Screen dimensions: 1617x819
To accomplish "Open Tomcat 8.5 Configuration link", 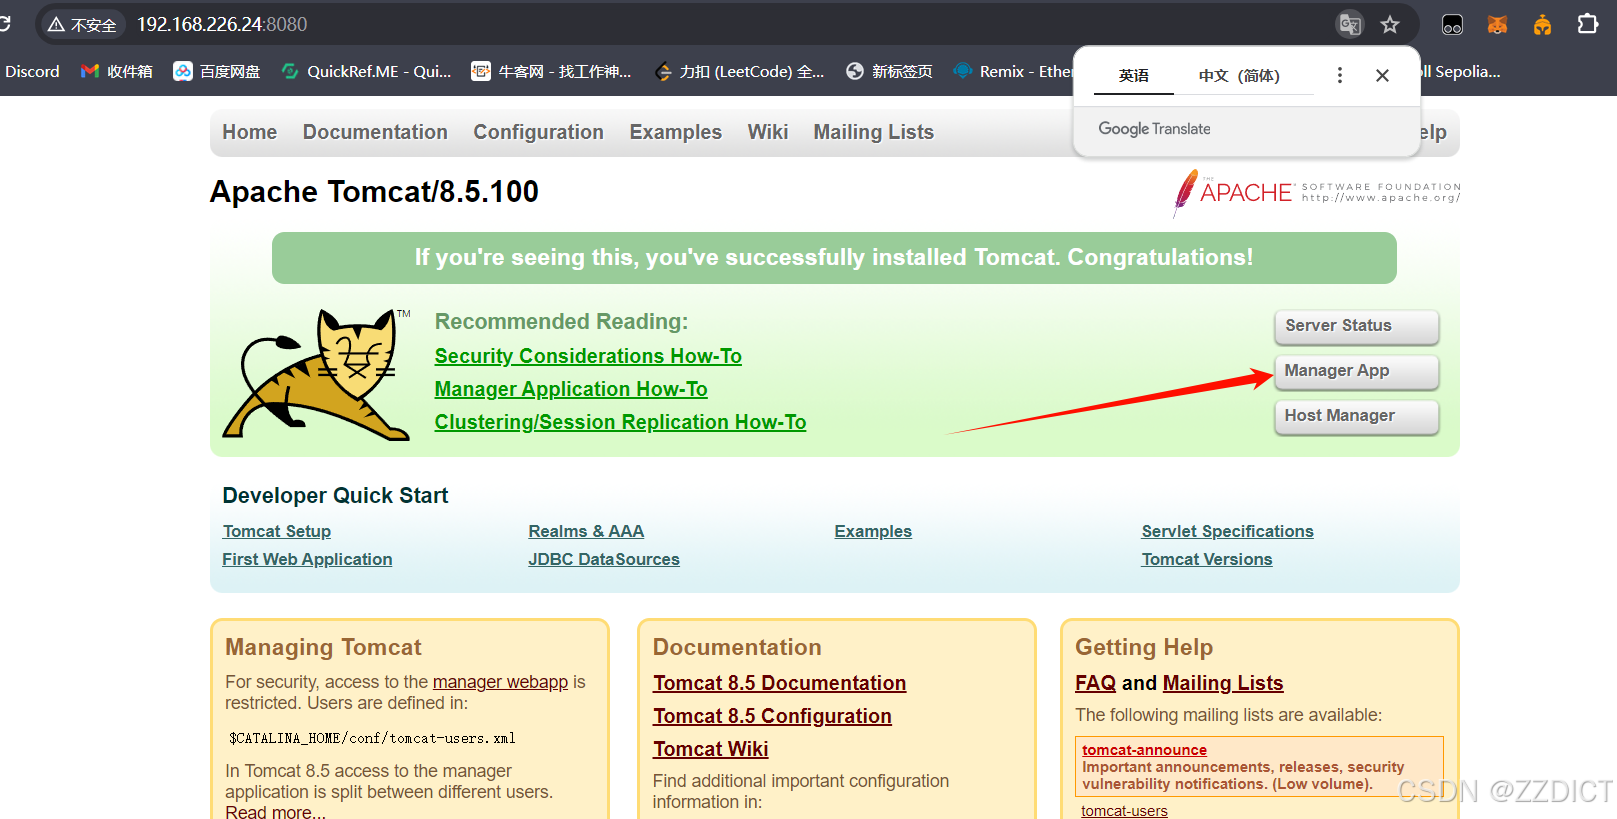I will [x=772, y=716].
